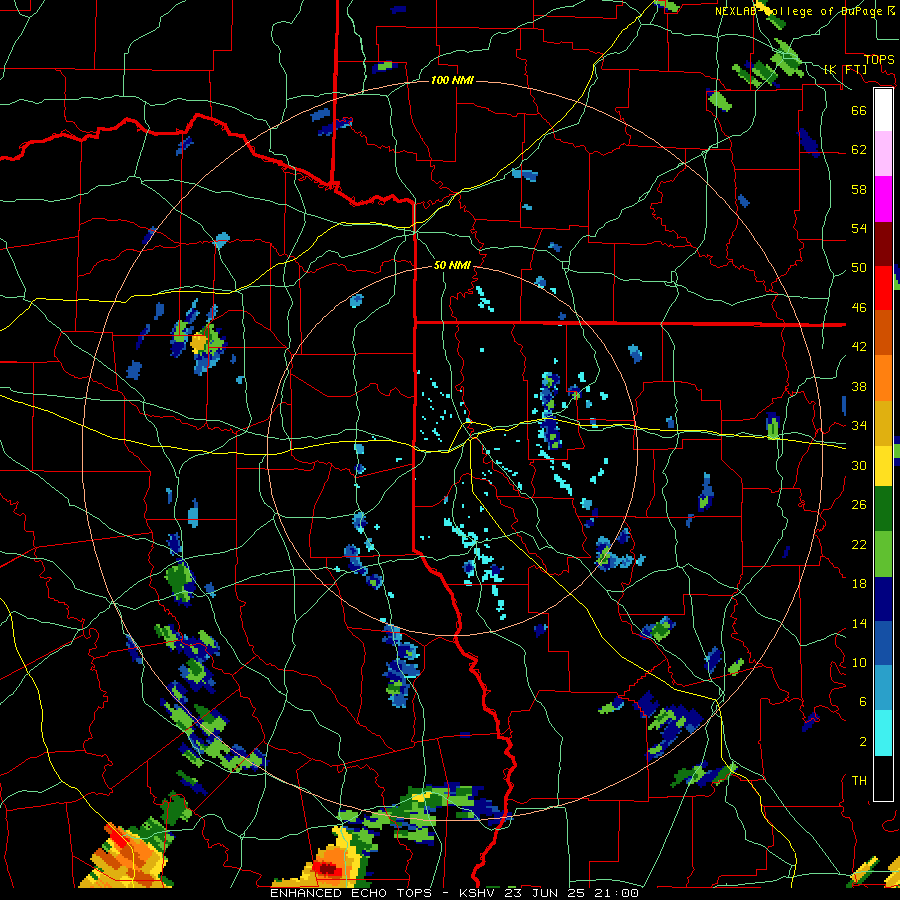The height and width of the screenshot is (900, 900).
Task: Click the legend value 30
Action: (859, 465)
